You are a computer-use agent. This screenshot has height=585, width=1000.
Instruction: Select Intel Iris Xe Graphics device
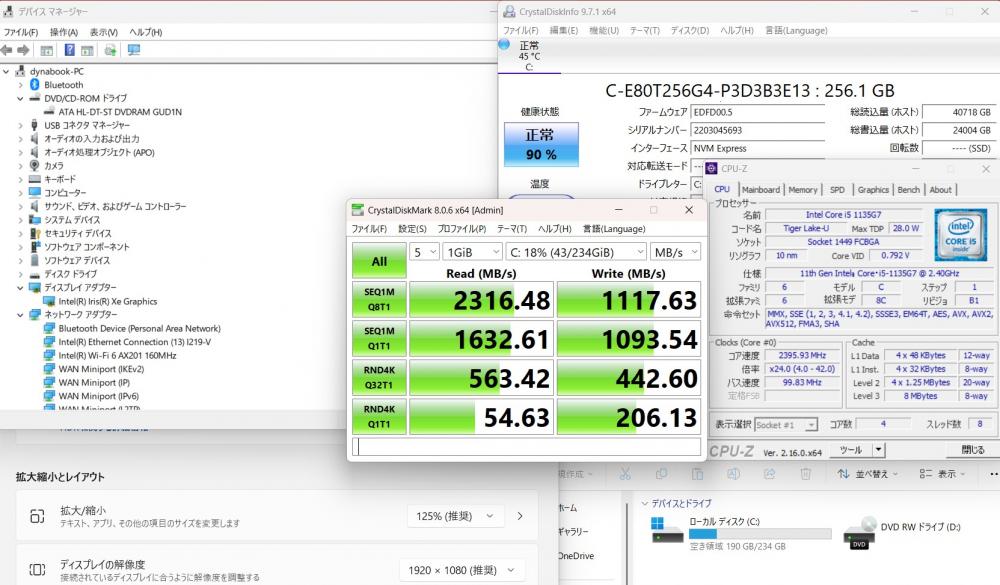(x=107, y=301)
